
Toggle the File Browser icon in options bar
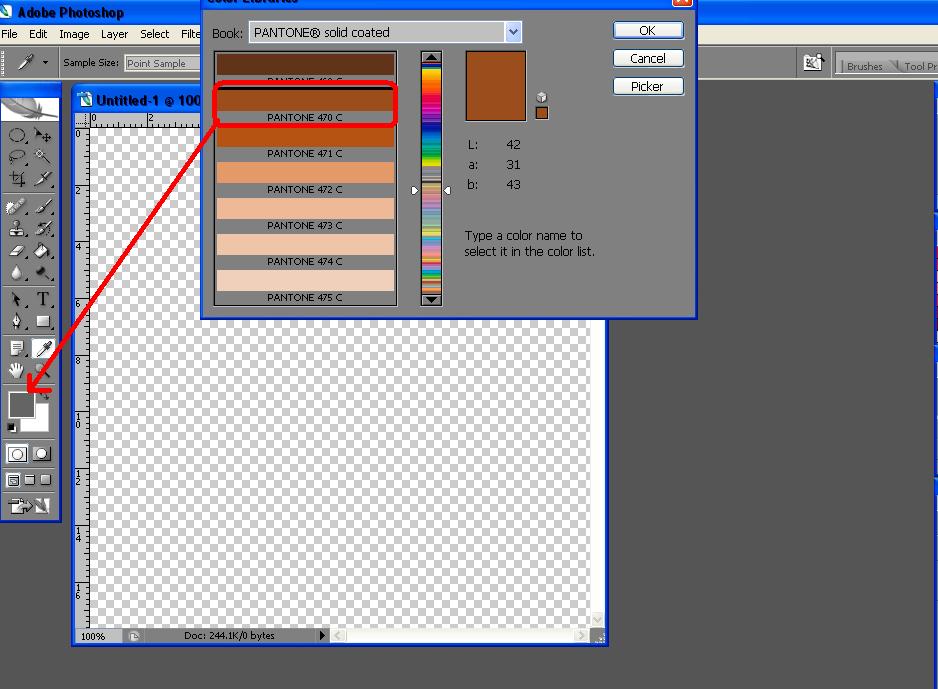[x=814, y=62]
